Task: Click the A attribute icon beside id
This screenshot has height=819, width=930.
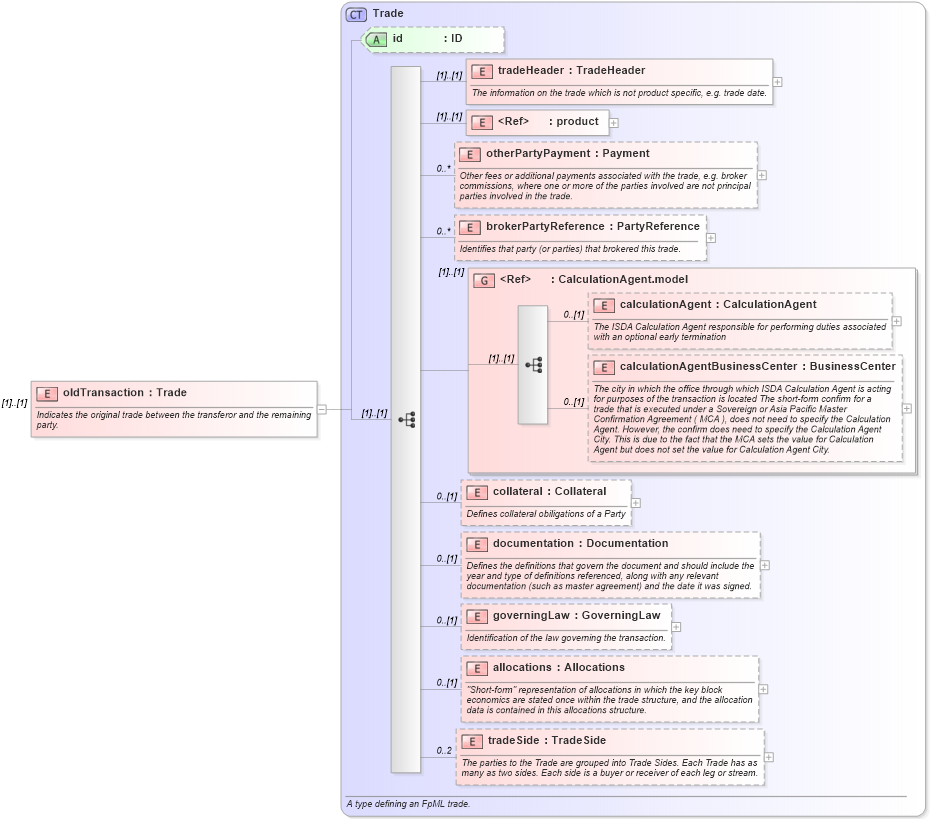Action: click(378, 40)
